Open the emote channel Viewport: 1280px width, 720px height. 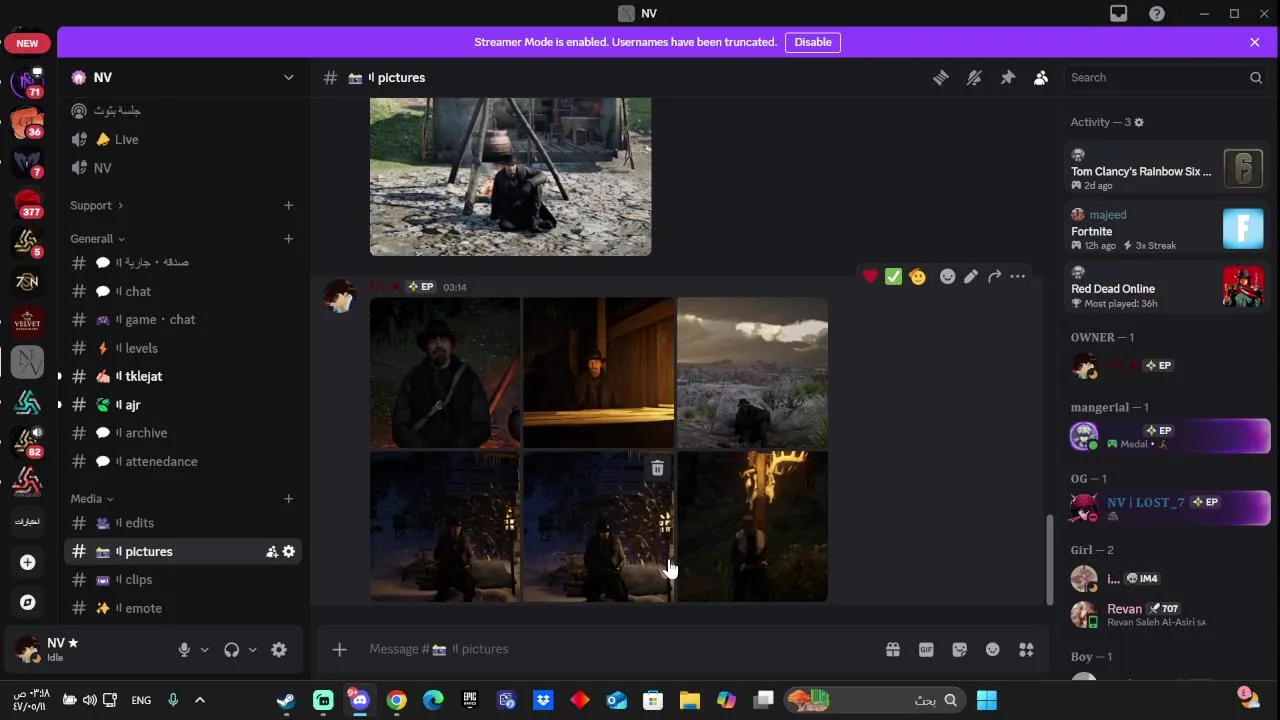184,608
